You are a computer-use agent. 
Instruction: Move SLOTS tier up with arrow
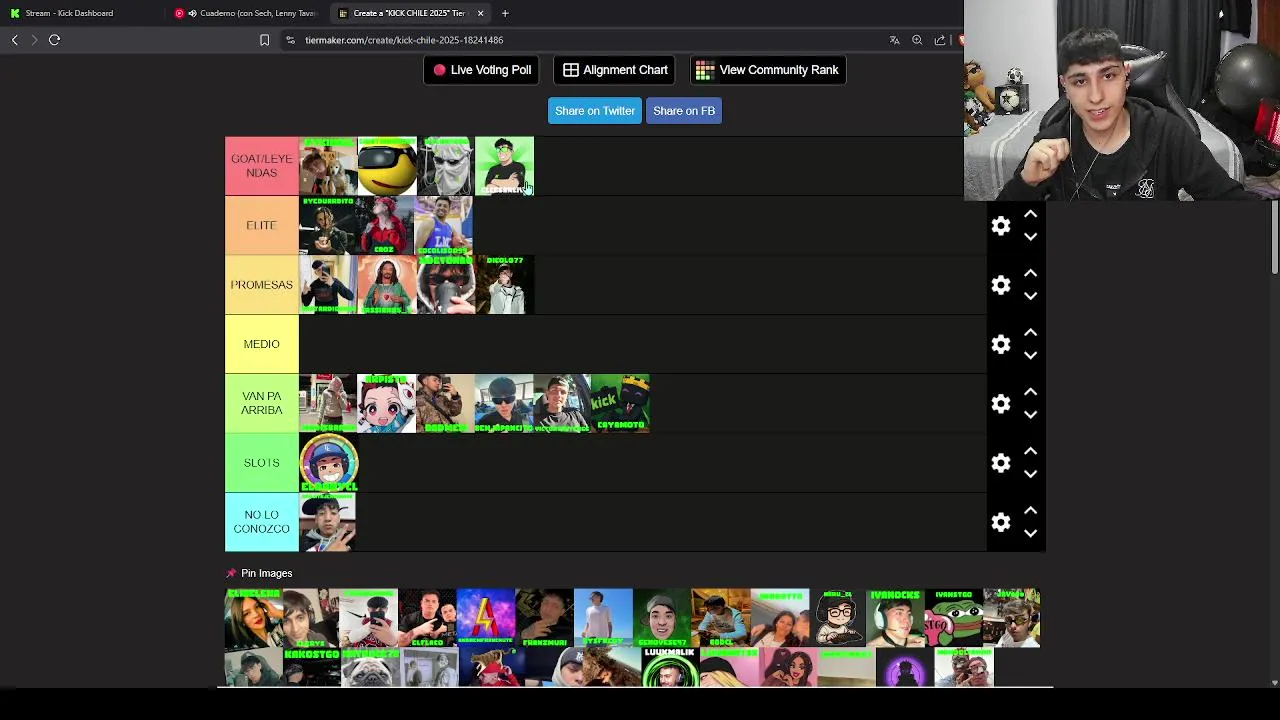pyautogui.click(x=1030, y=451)
